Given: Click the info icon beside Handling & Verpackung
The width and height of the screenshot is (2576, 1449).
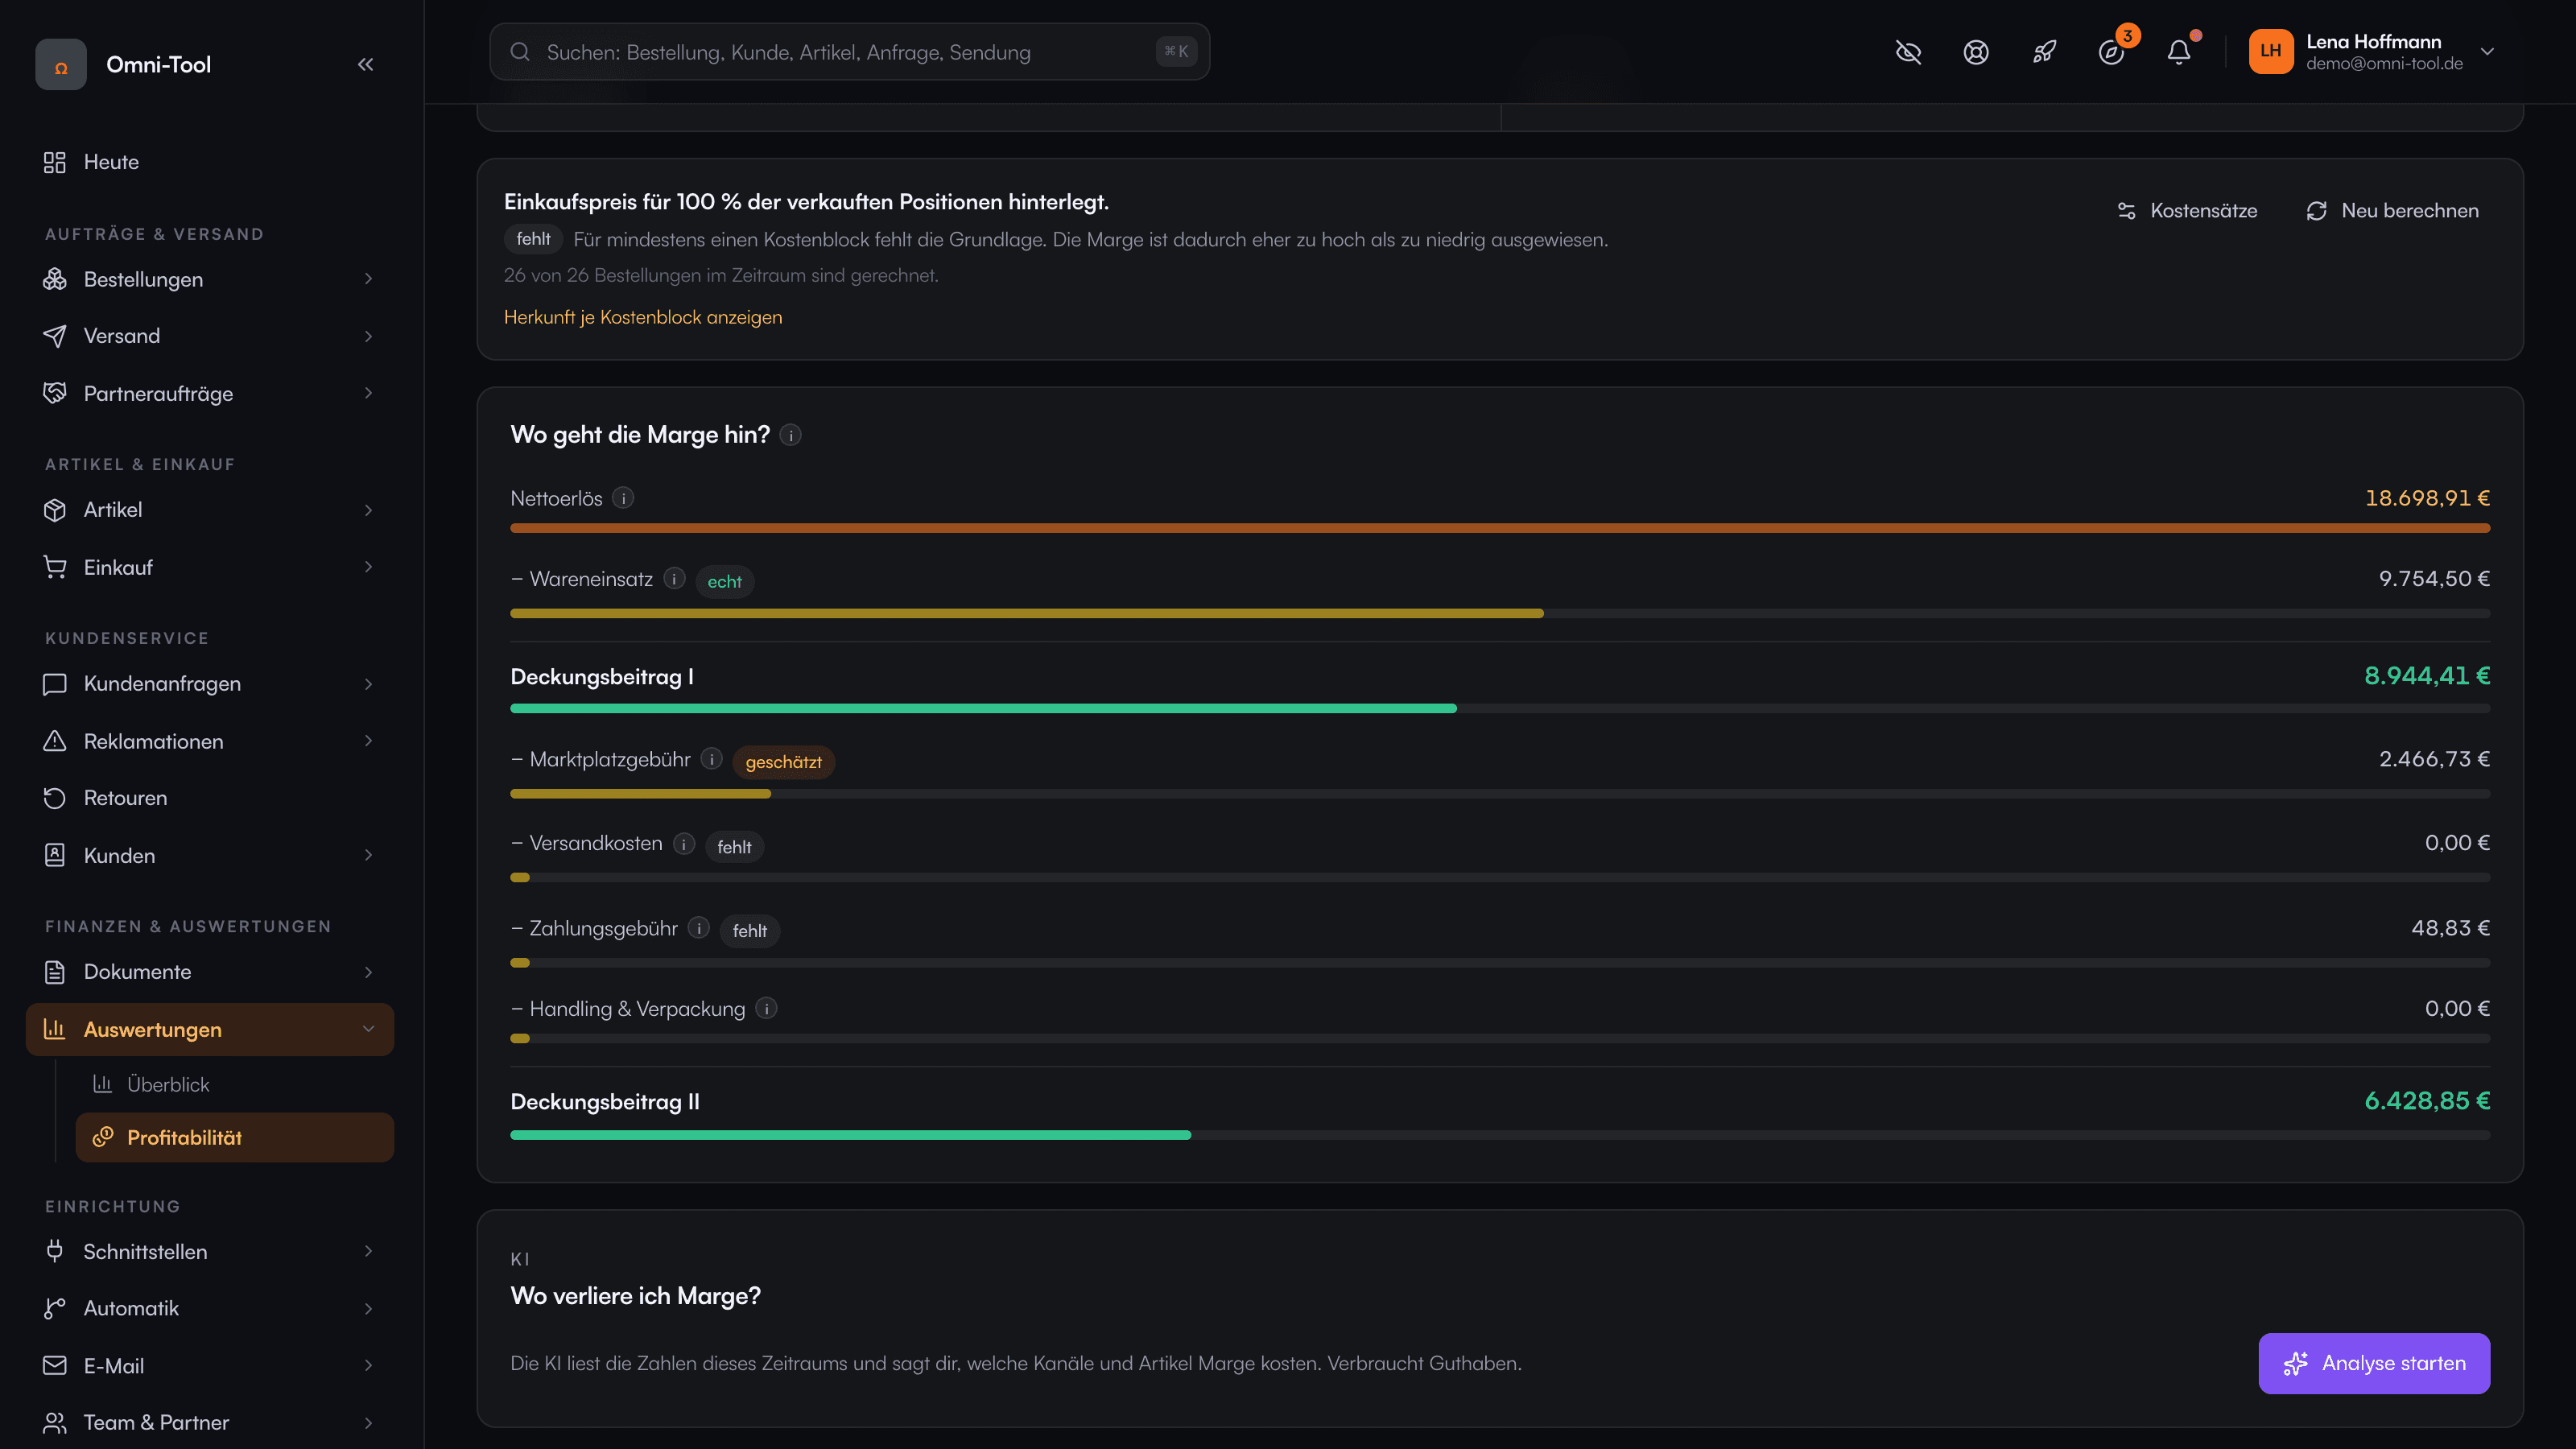Looking at the screenshot, I should coord(766,1009).
